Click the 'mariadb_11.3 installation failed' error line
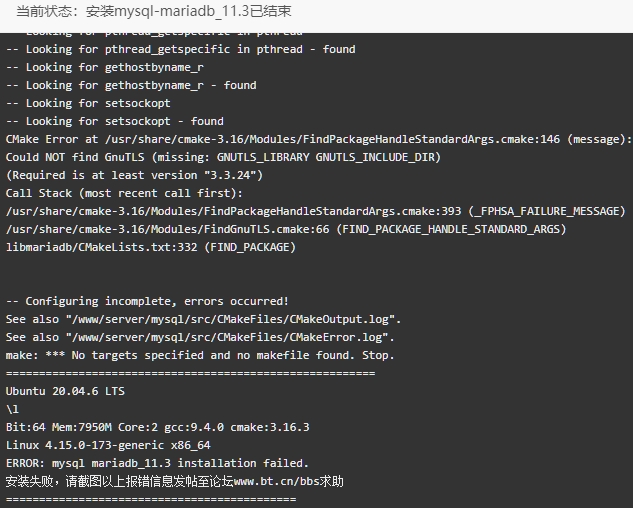The image size is (633, 508). pos(157,463)
